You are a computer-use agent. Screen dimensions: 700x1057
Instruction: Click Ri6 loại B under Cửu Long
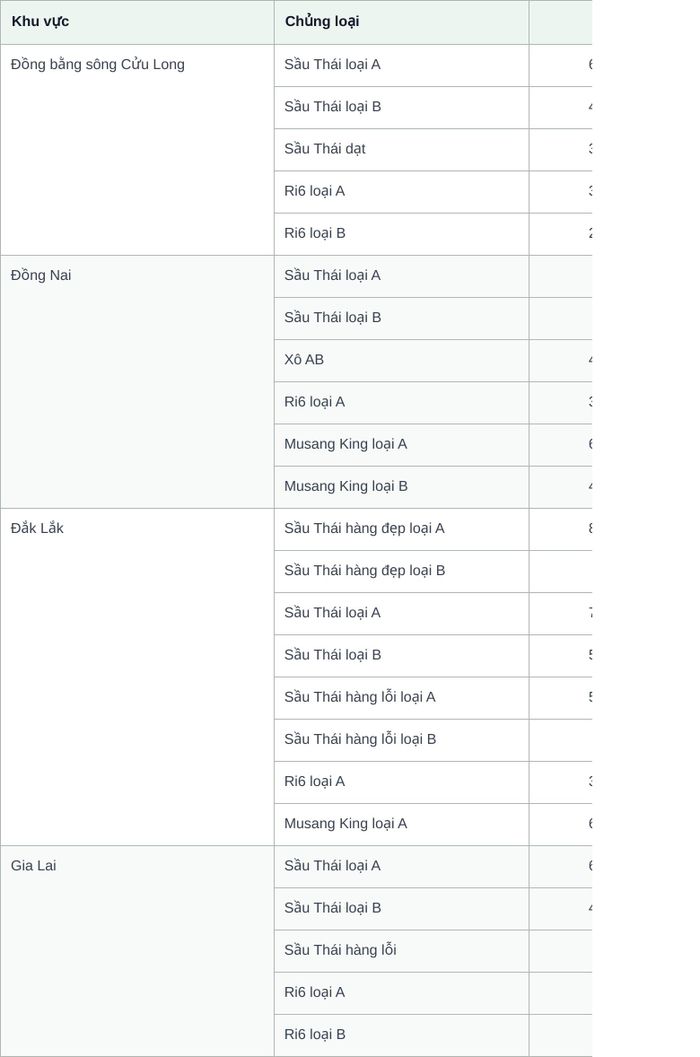tap(401, 233)
